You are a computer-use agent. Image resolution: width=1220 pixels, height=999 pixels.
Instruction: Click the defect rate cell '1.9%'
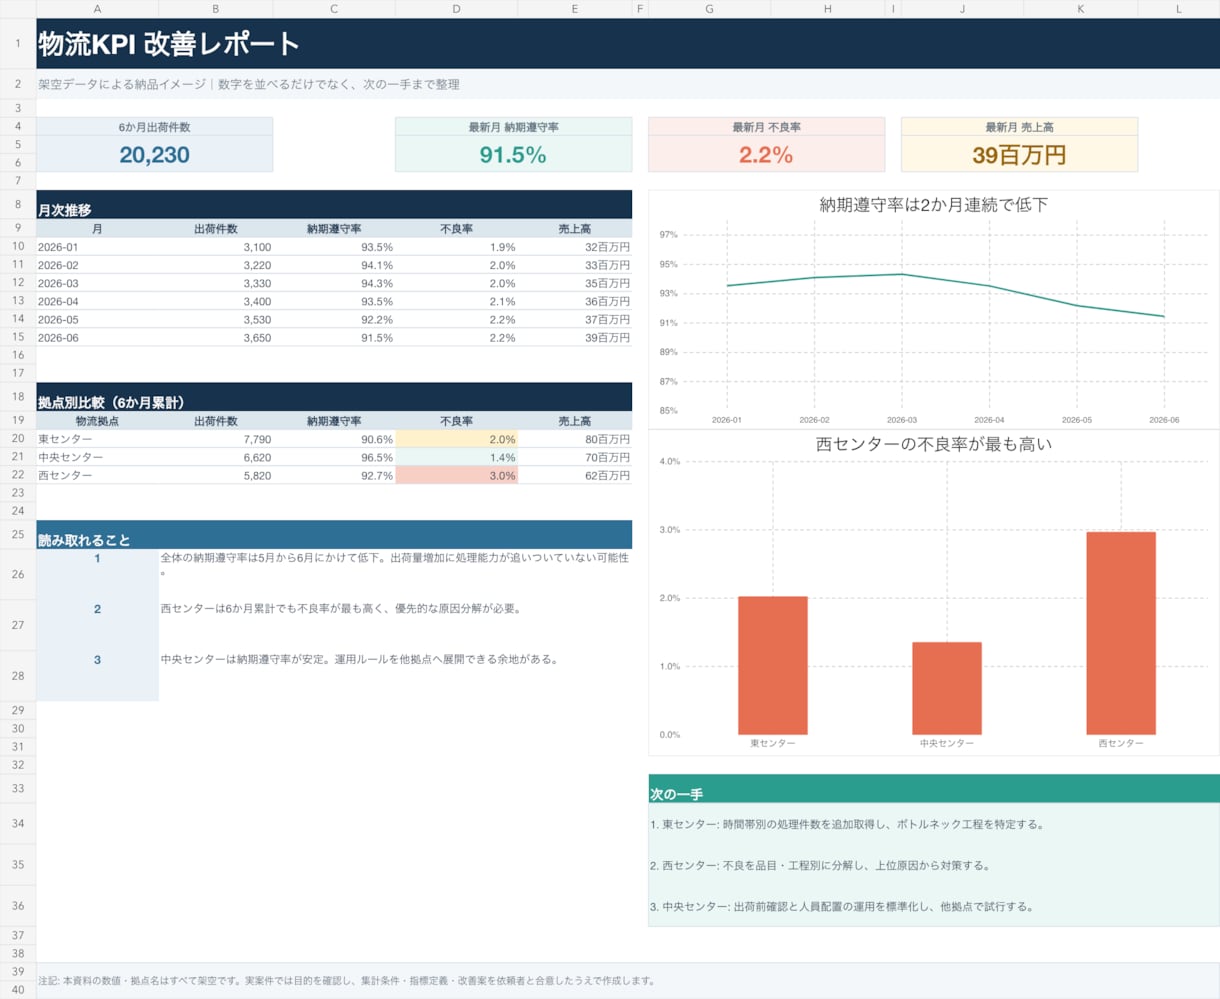tap(456, 246)
